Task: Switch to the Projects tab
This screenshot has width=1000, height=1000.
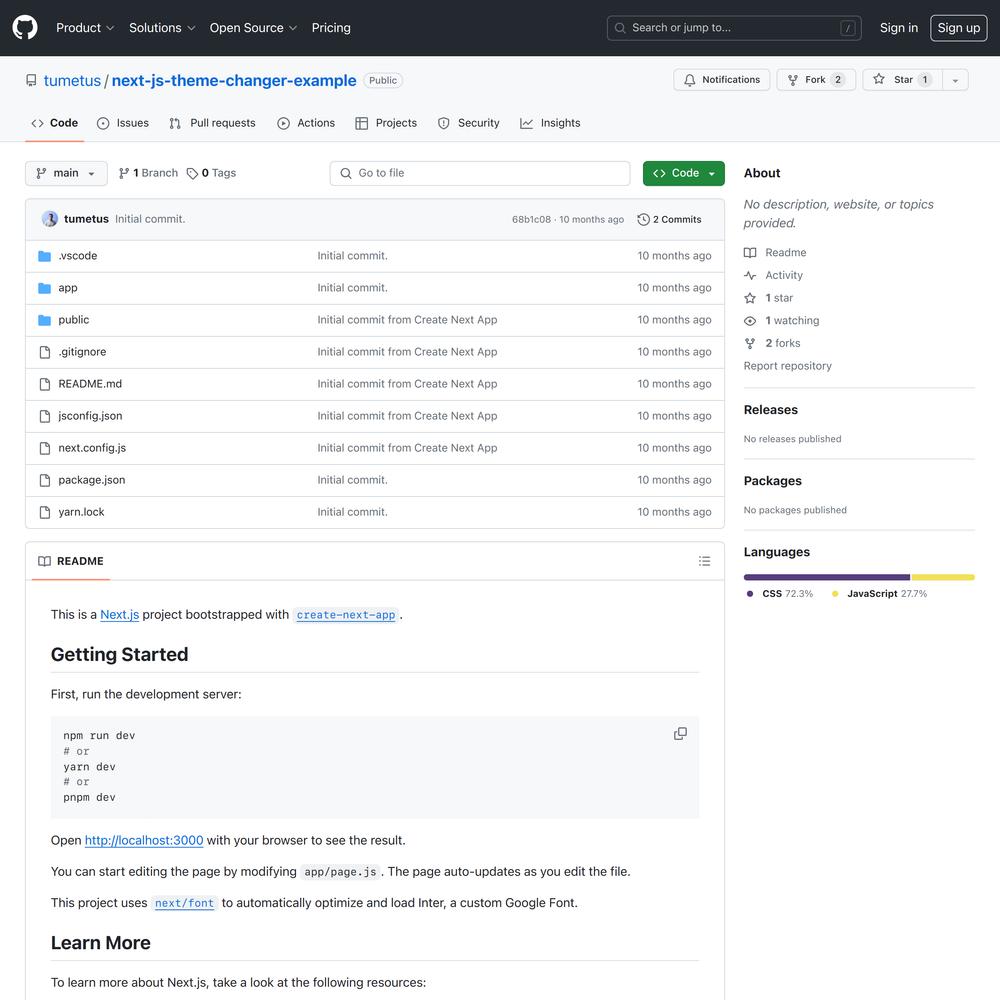Action: click(x=386, y=123)
